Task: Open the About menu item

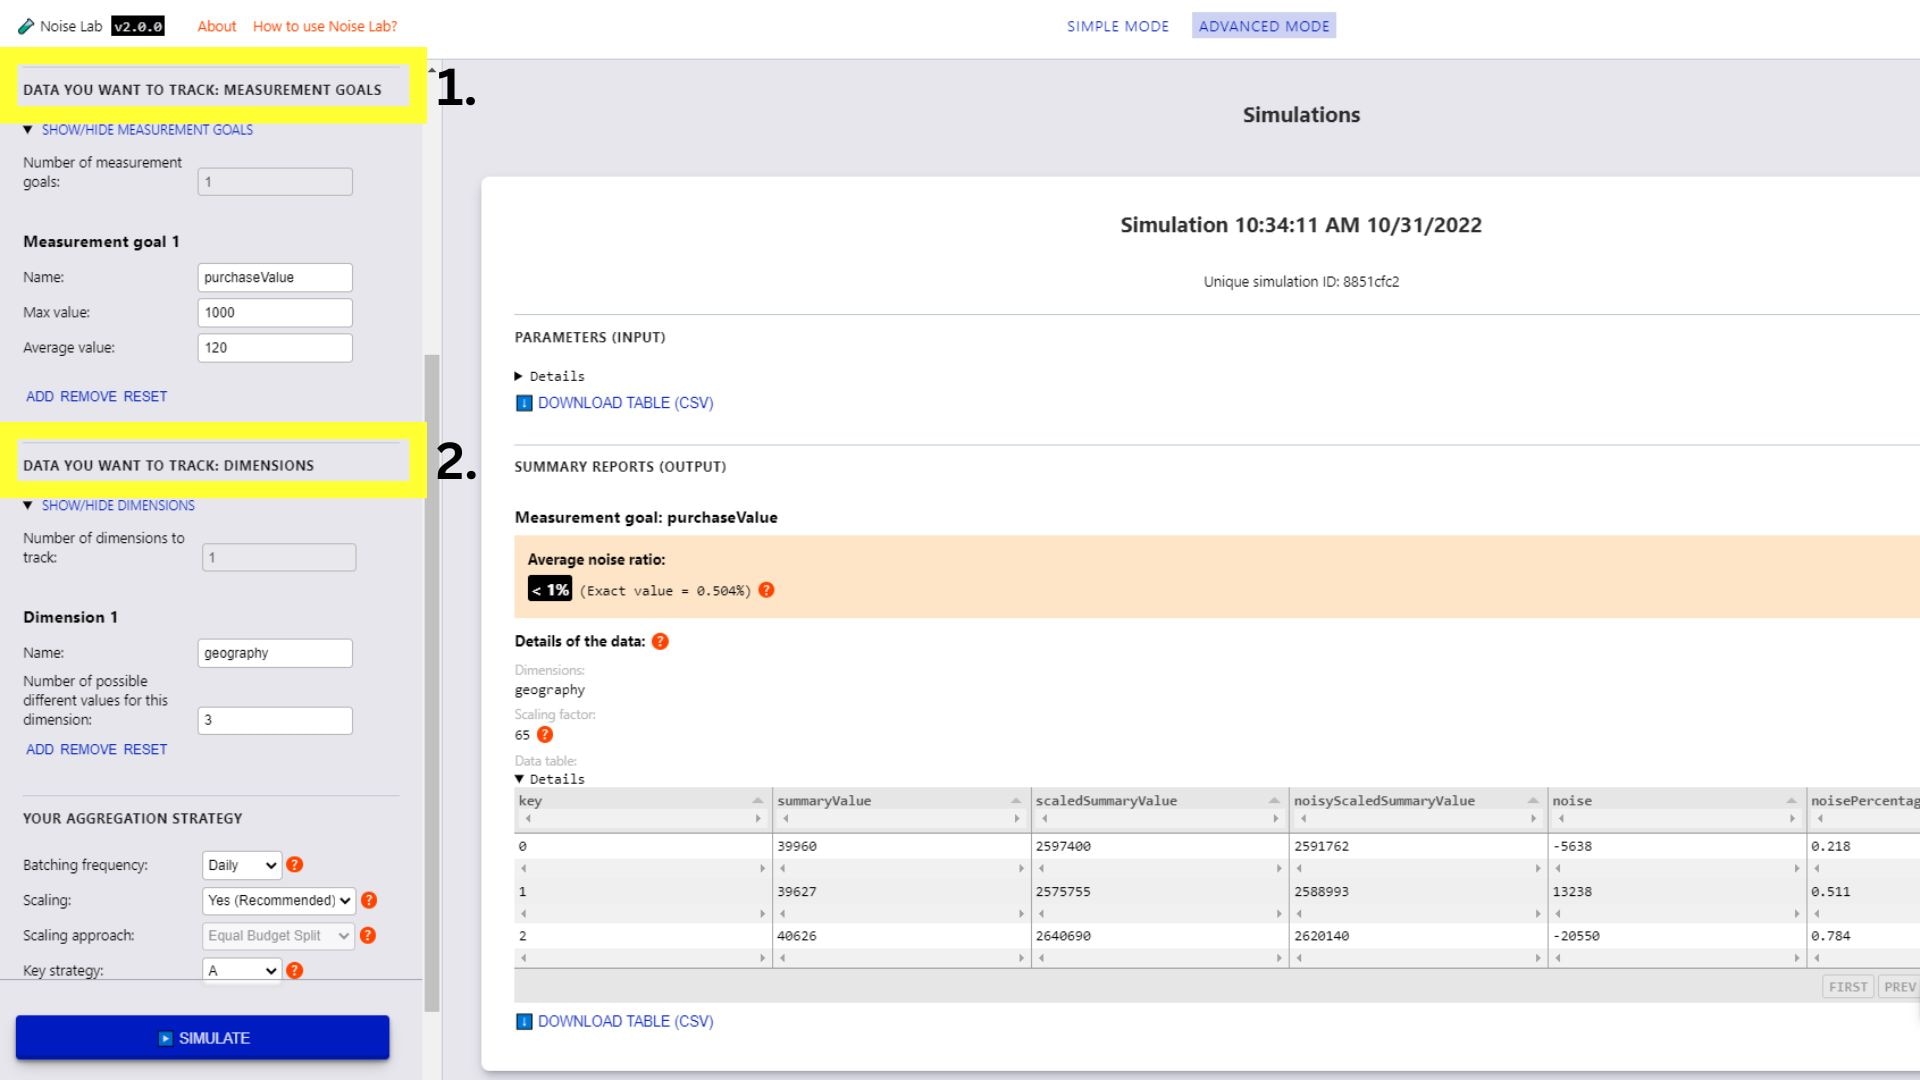Action: [x=215, y=25]
